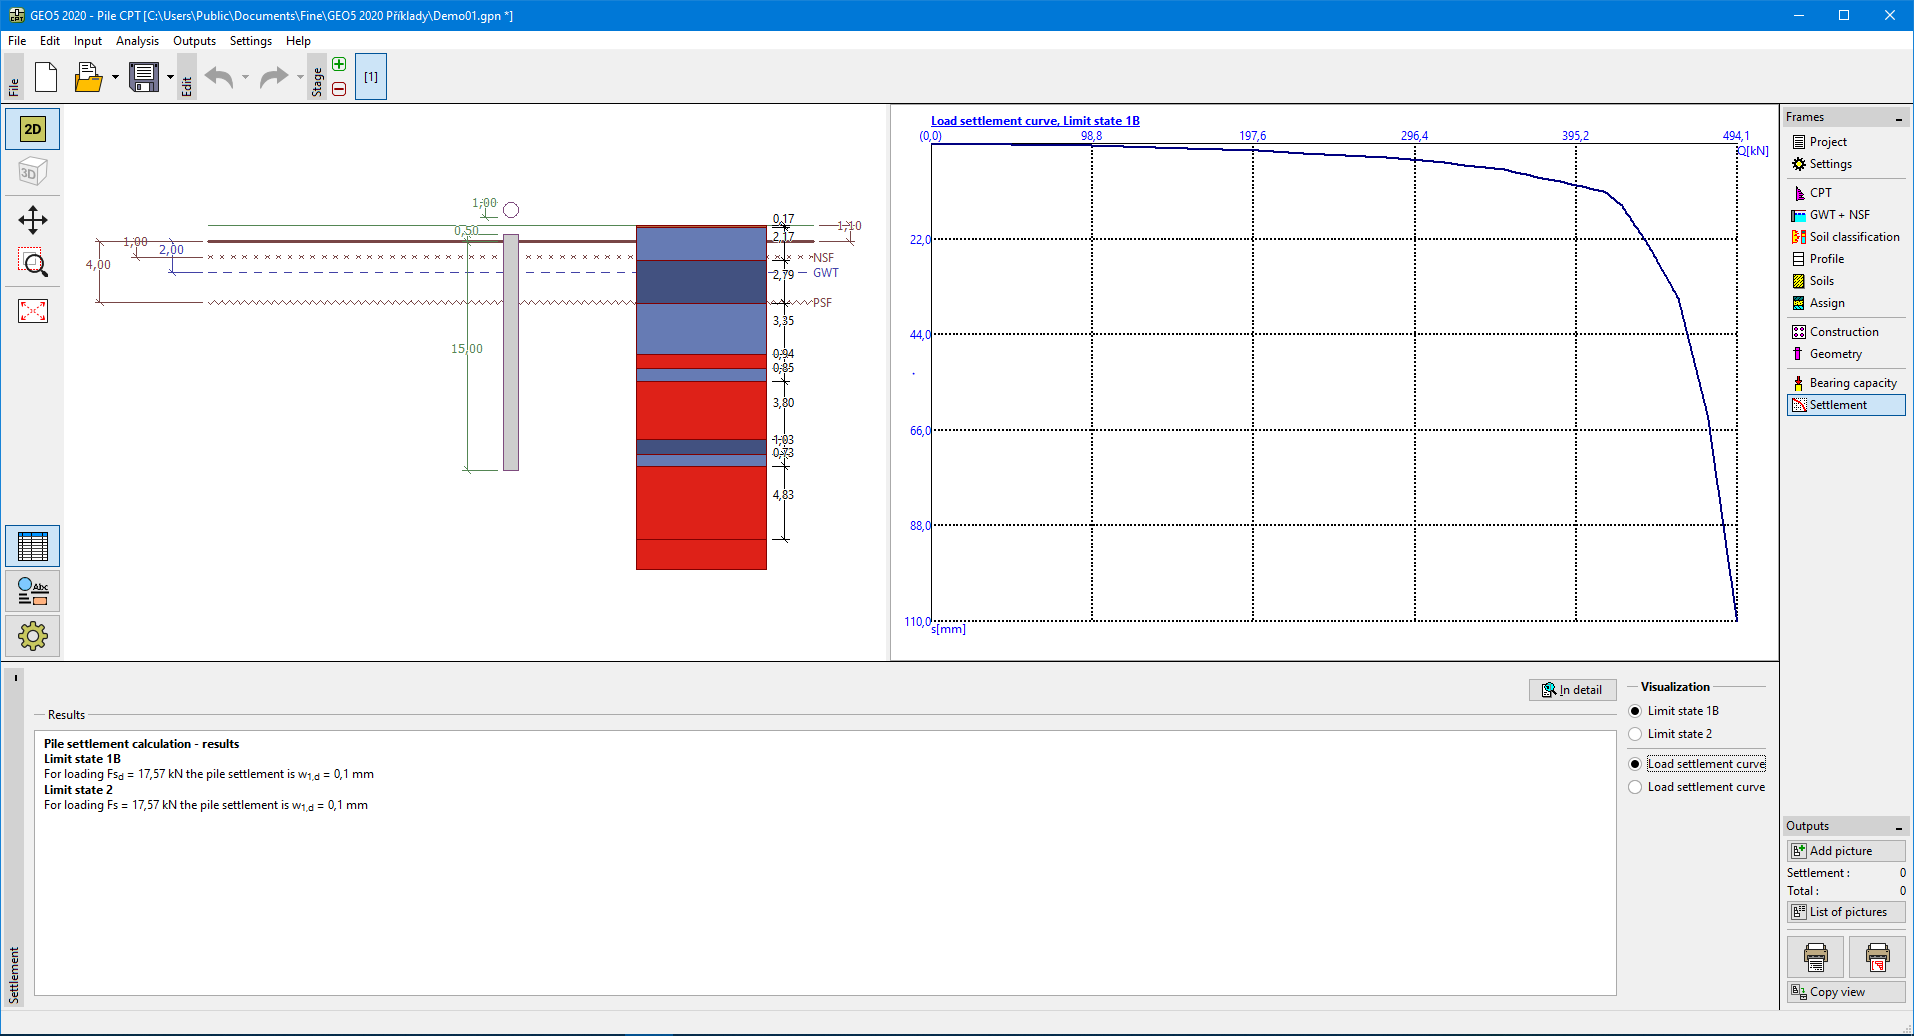Add a new construction stage
Screen dimensions: 1914x1036
pyautogui.click(x=339, y=65)
